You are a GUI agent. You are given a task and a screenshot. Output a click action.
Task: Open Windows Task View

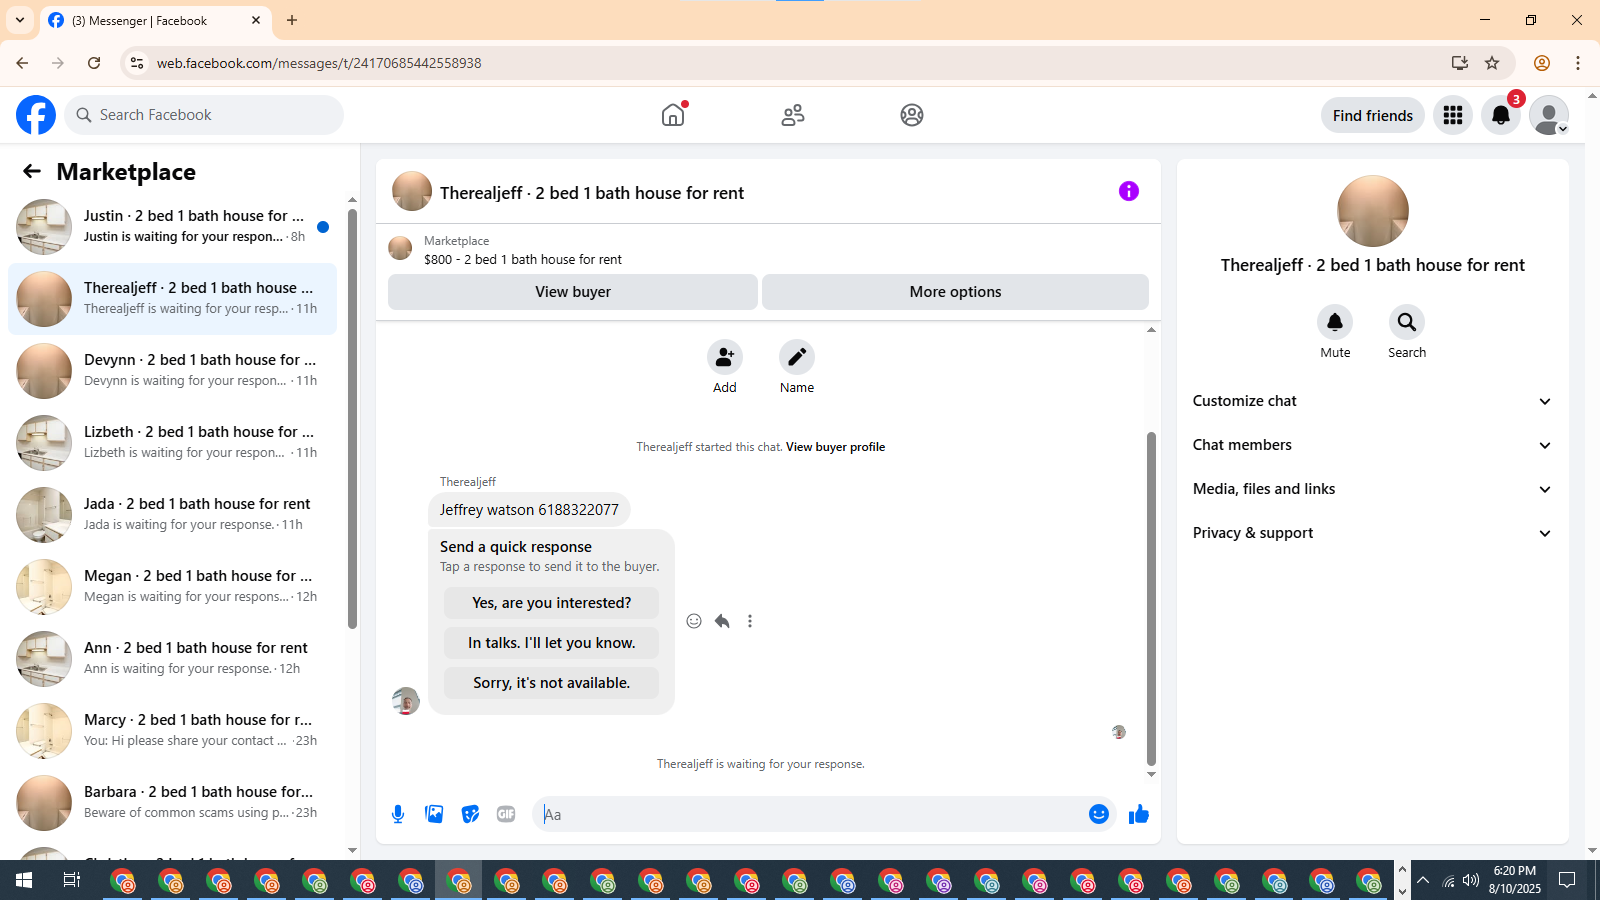click(x=72, y=880)
